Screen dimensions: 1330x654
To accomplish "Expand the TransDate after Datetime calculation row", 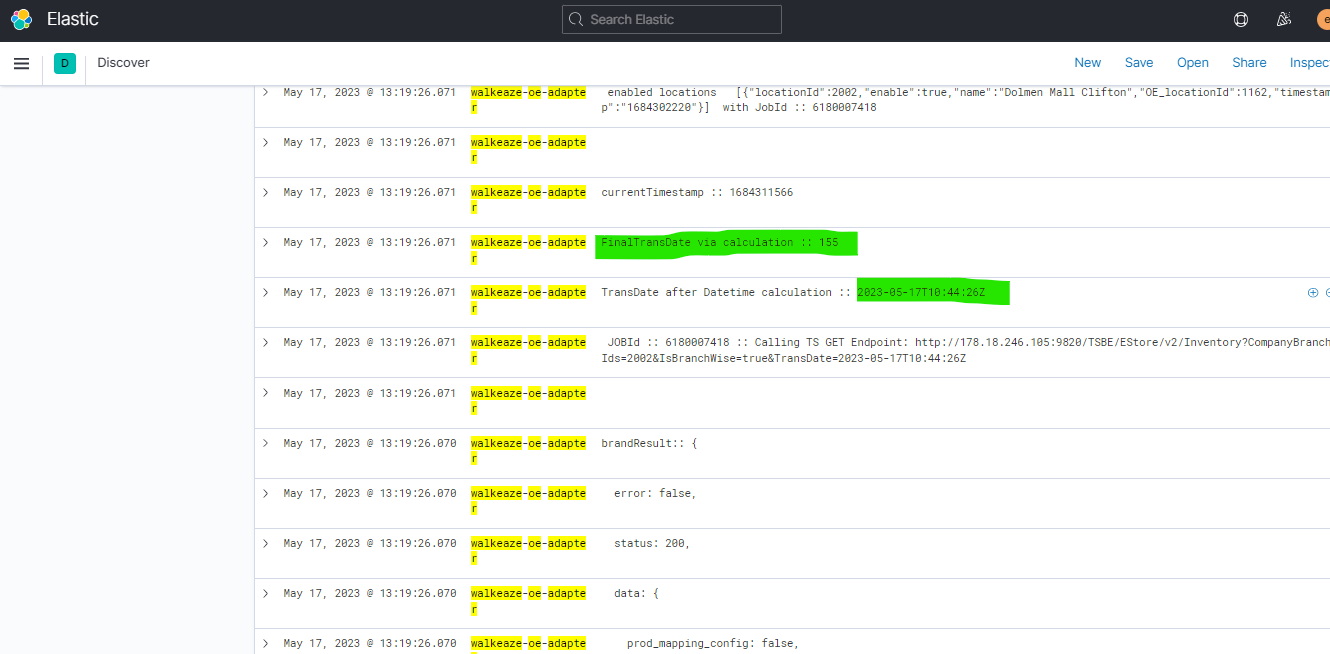I will 266,292.
